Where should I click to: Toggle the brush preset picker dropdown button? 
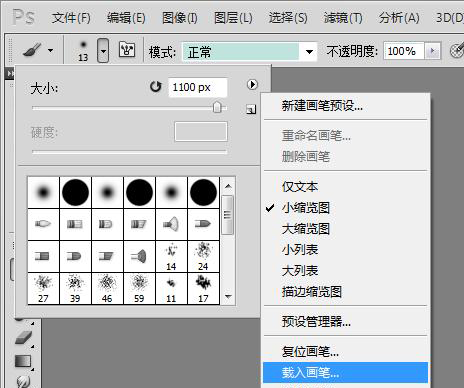pos(103,51)
